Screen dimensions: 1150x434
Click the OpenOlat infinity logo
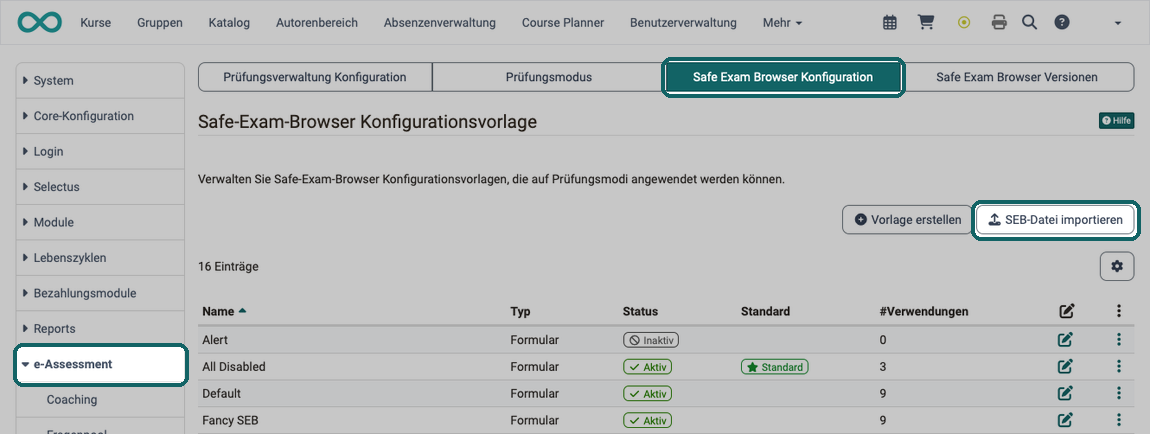pos(40,23)
